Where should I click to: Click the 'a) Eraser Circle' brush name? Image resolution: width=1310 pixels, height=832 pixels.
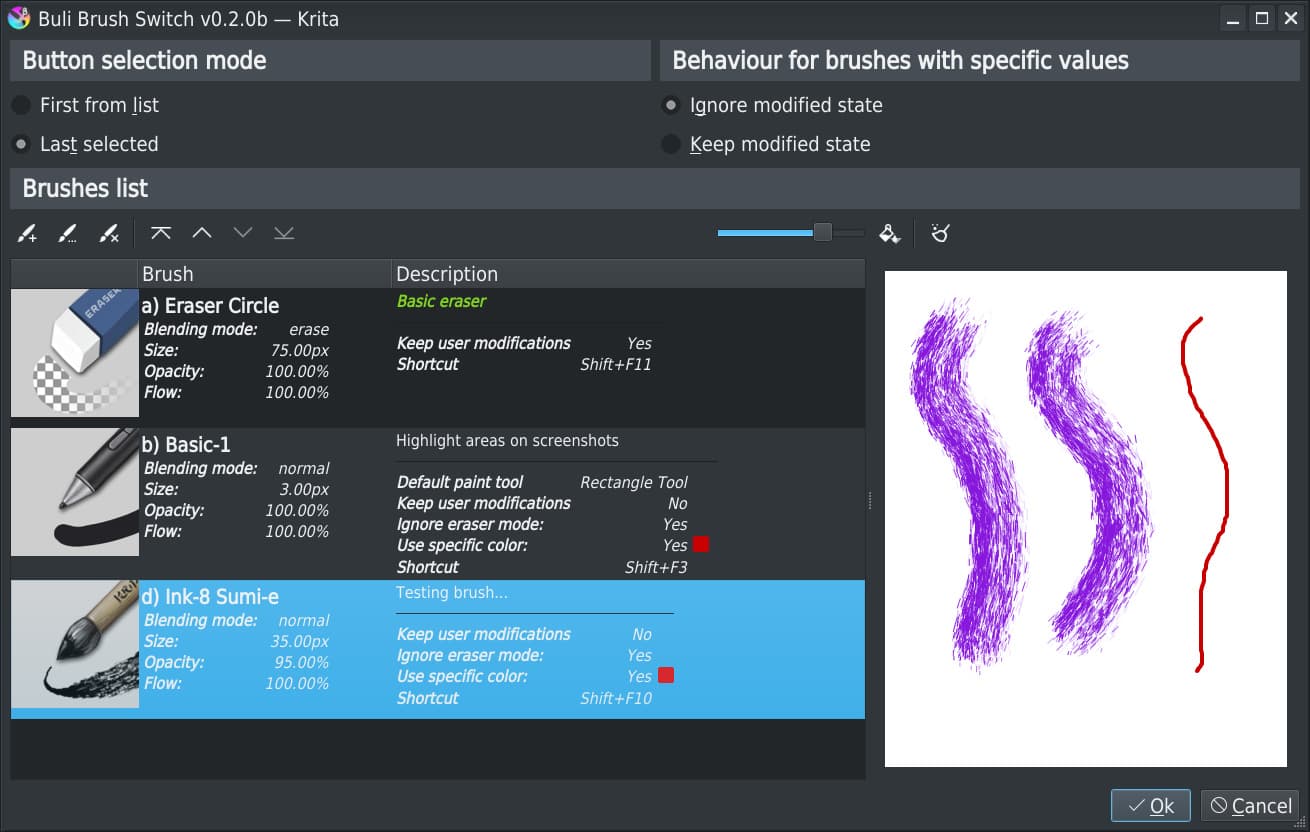[x=211, y=306]
